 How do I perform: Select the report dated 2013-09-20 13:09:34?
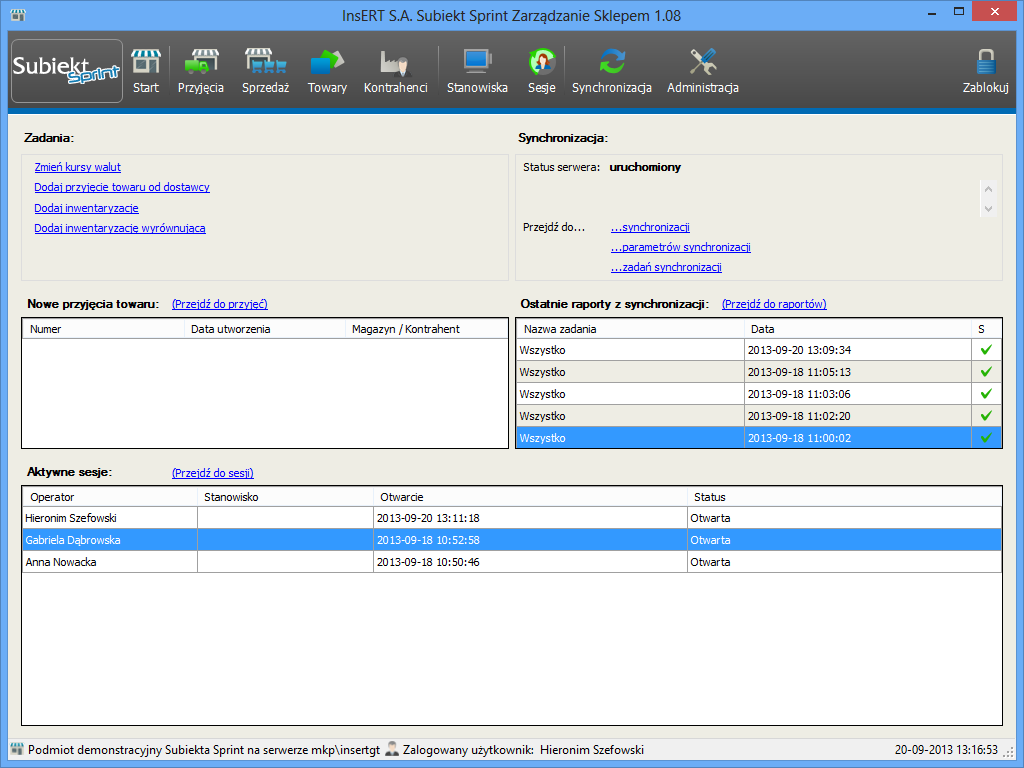click(x=759, y=350)
